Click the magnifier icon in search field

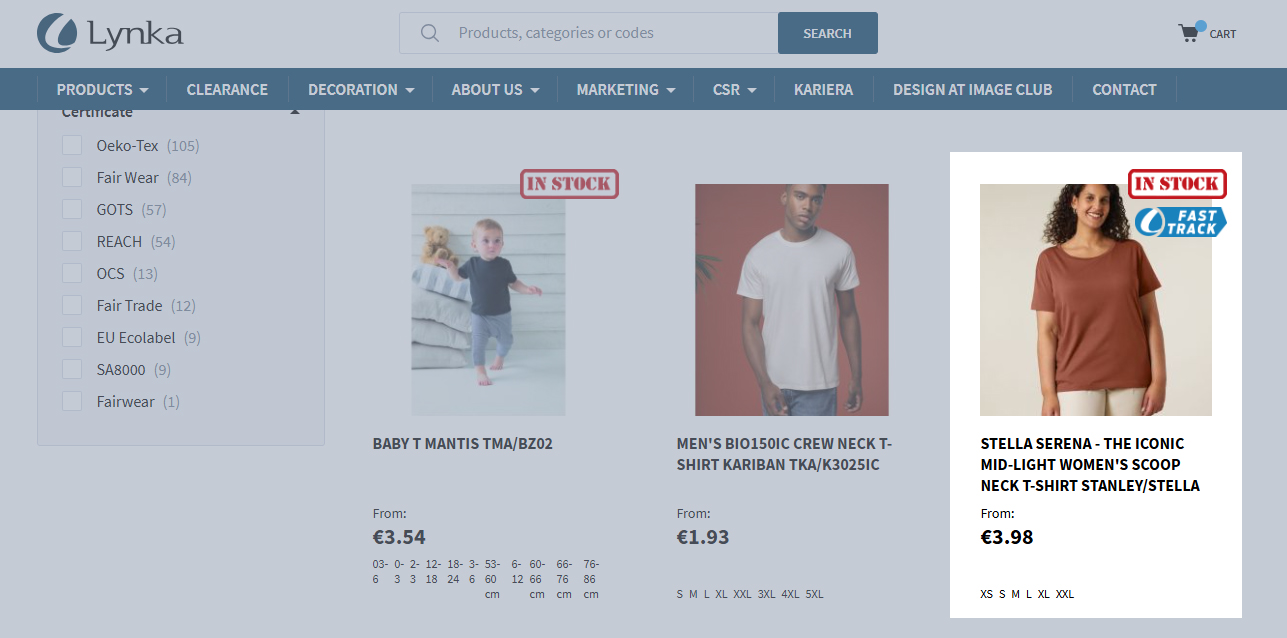tap(430, 33)
